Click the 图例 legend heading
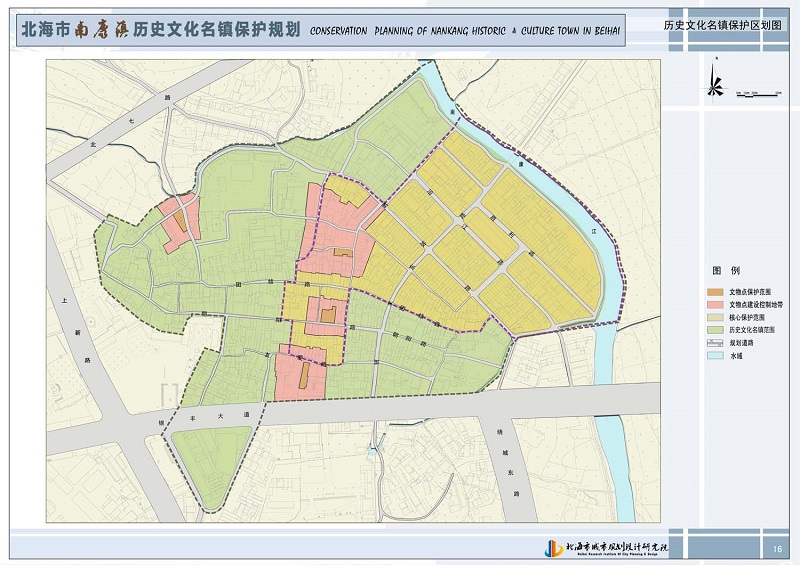Image resolution: width=800 pixels, height=565 pixels. [x=725, y=271]
